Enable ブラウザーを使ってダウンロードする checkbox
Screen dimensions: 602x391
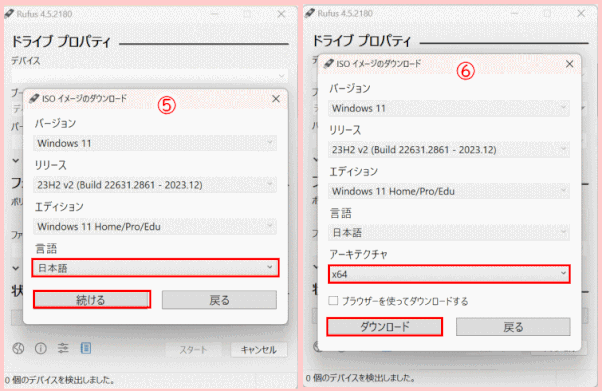click(333, 301)
